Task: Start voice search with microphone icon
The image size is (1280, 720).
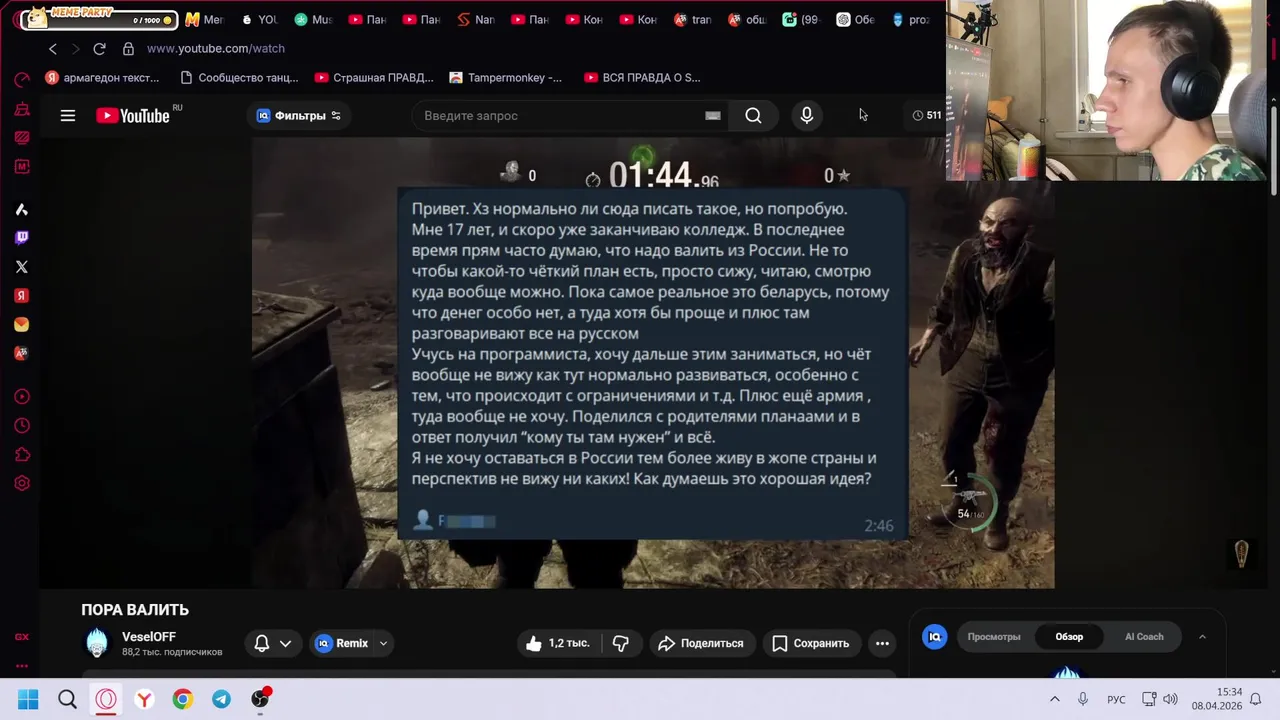Action: click(x=807, y=116)
